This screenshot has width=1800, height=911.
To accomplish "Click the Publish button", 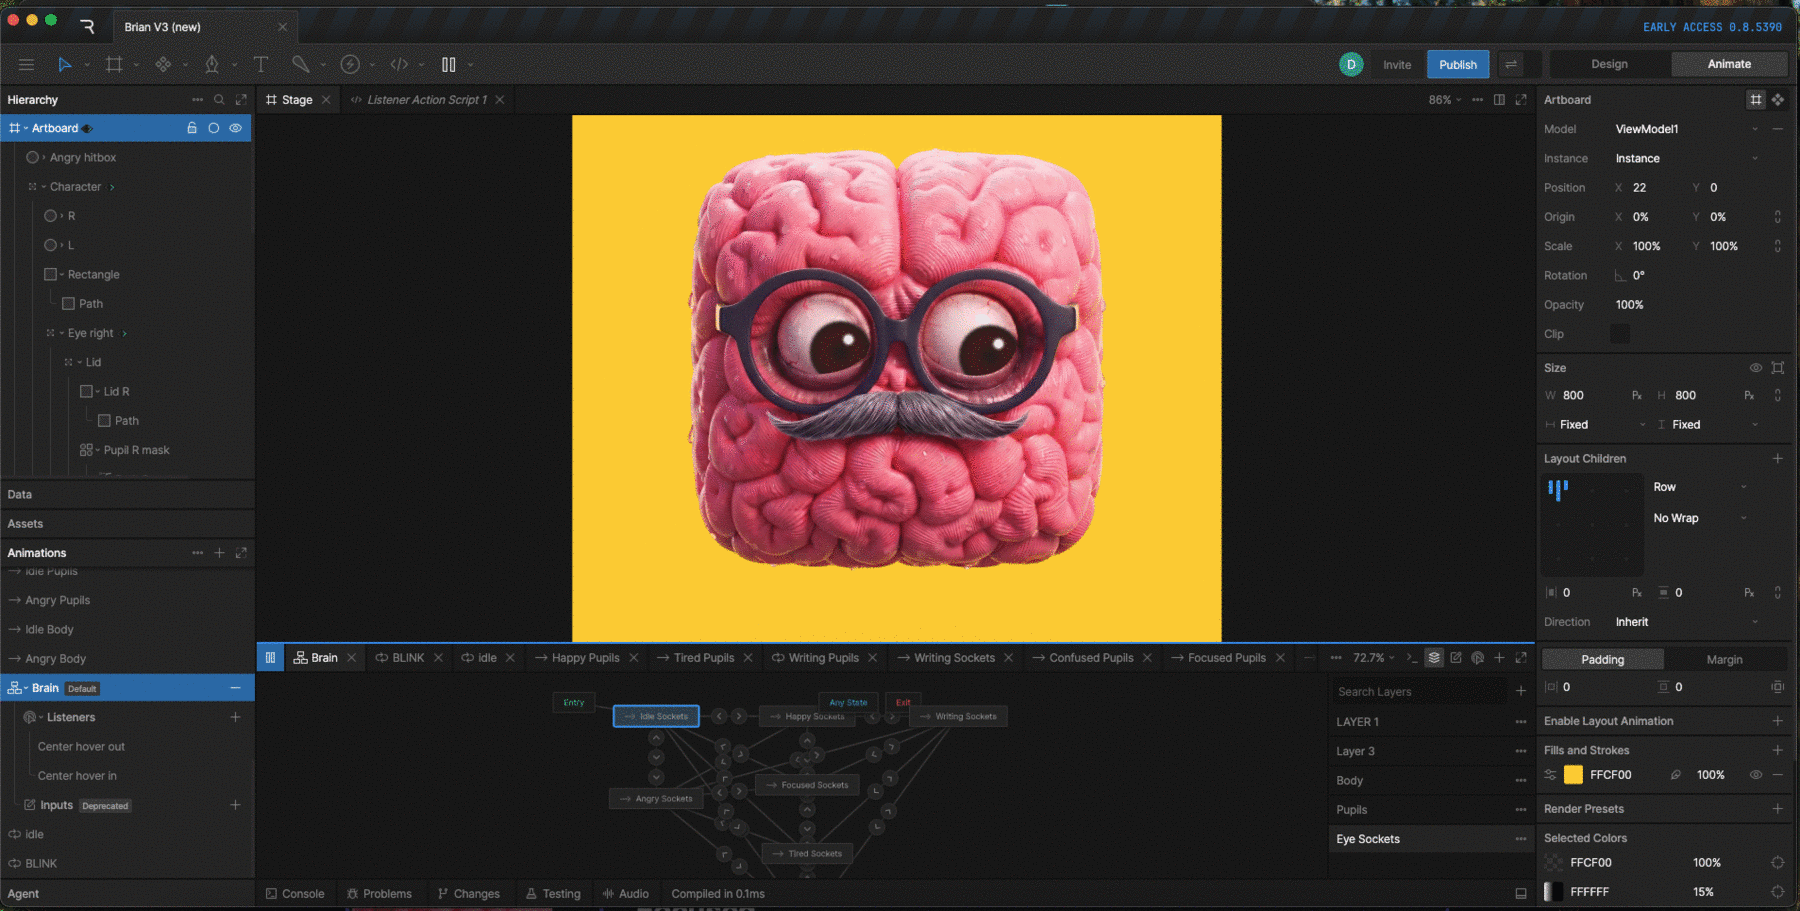I will click(x=1458, y=64).
